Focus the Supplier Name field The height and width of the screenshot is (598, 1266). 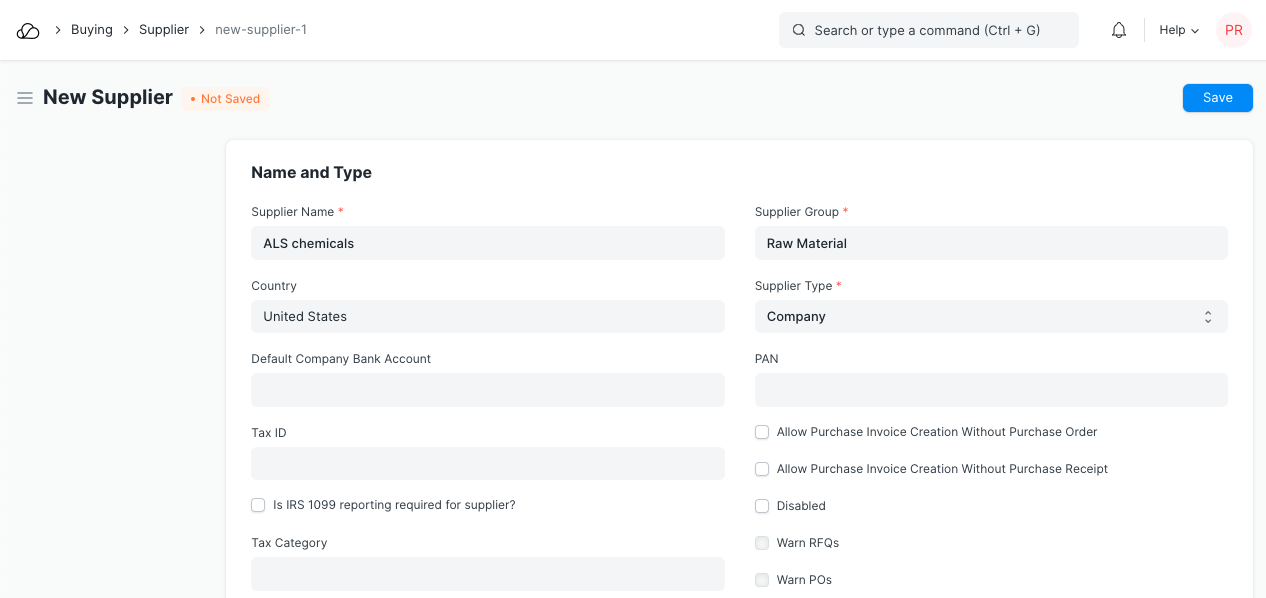(487, 243)
